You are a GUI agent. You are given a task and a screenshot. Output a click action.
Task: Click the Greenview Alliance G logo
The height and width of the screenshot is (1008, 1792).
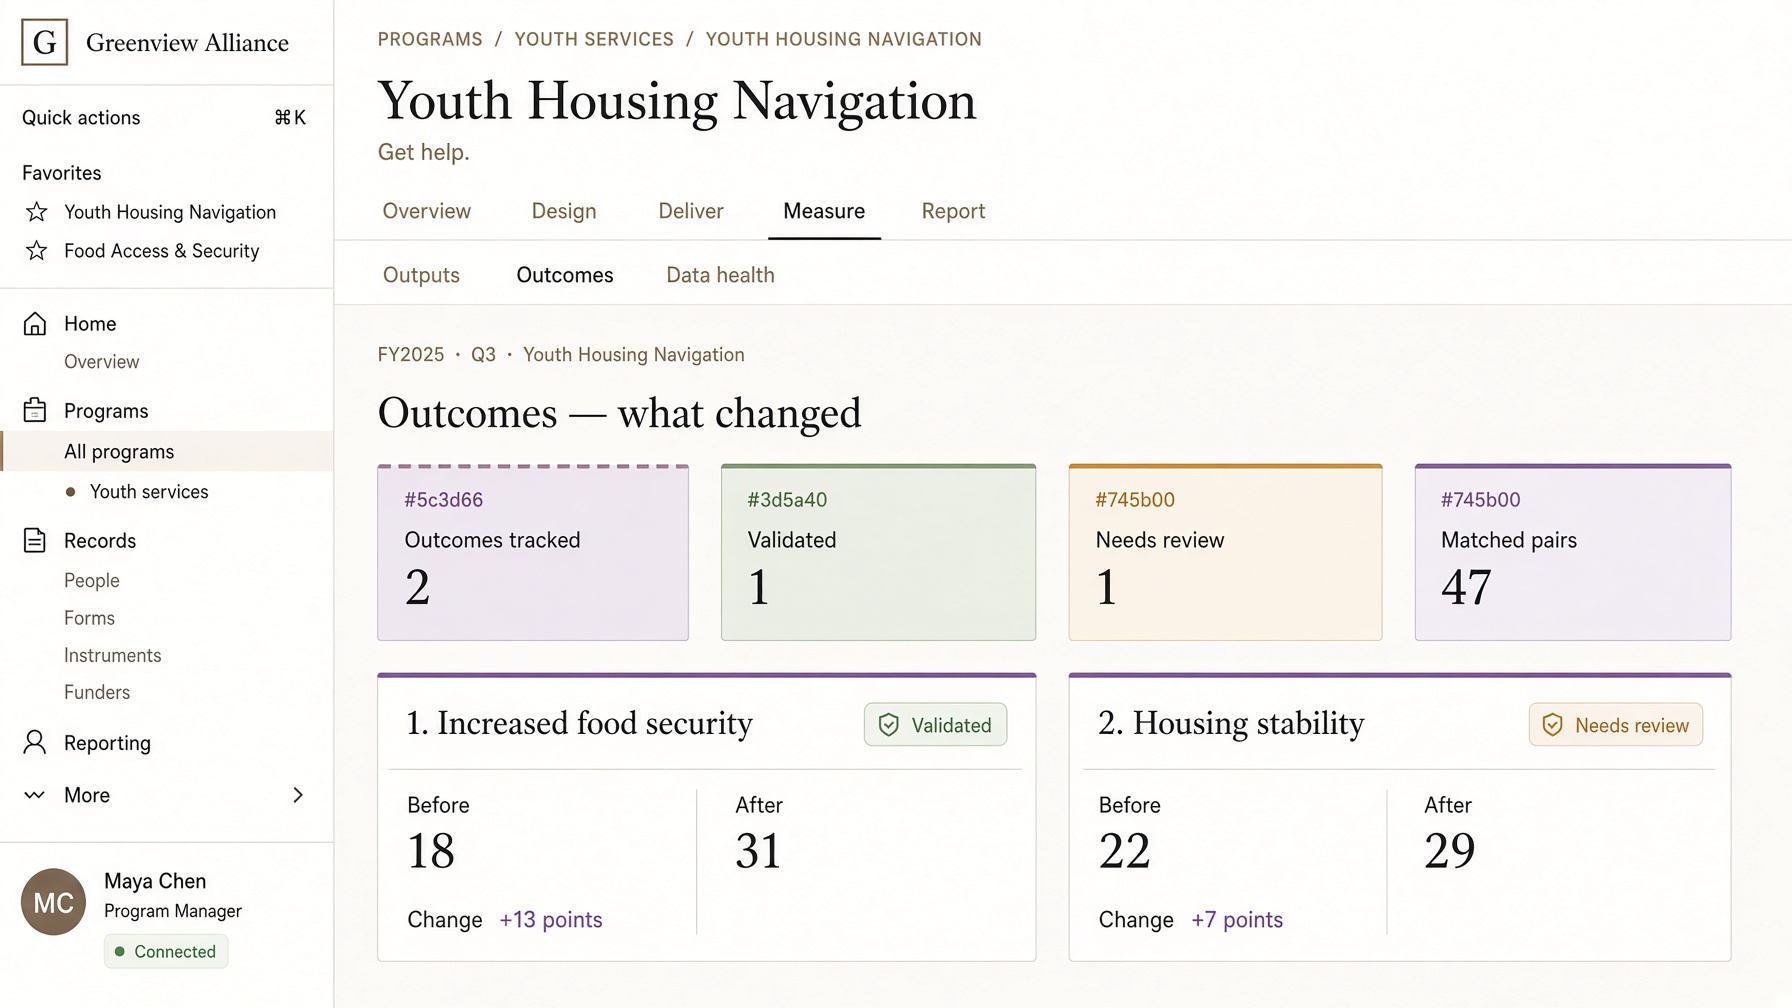44,42
